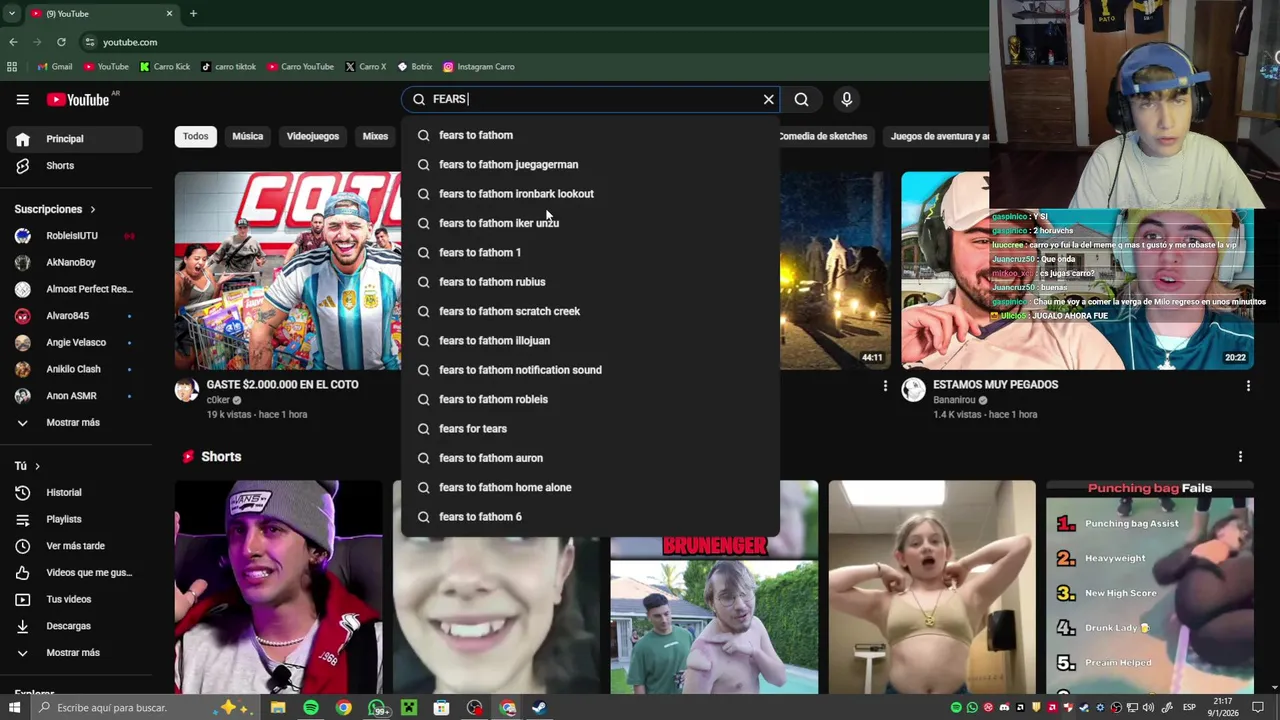This screenshot has width=1280, height=720.
Task: Open Playlists in sidebar
Action: click(75, 519)
